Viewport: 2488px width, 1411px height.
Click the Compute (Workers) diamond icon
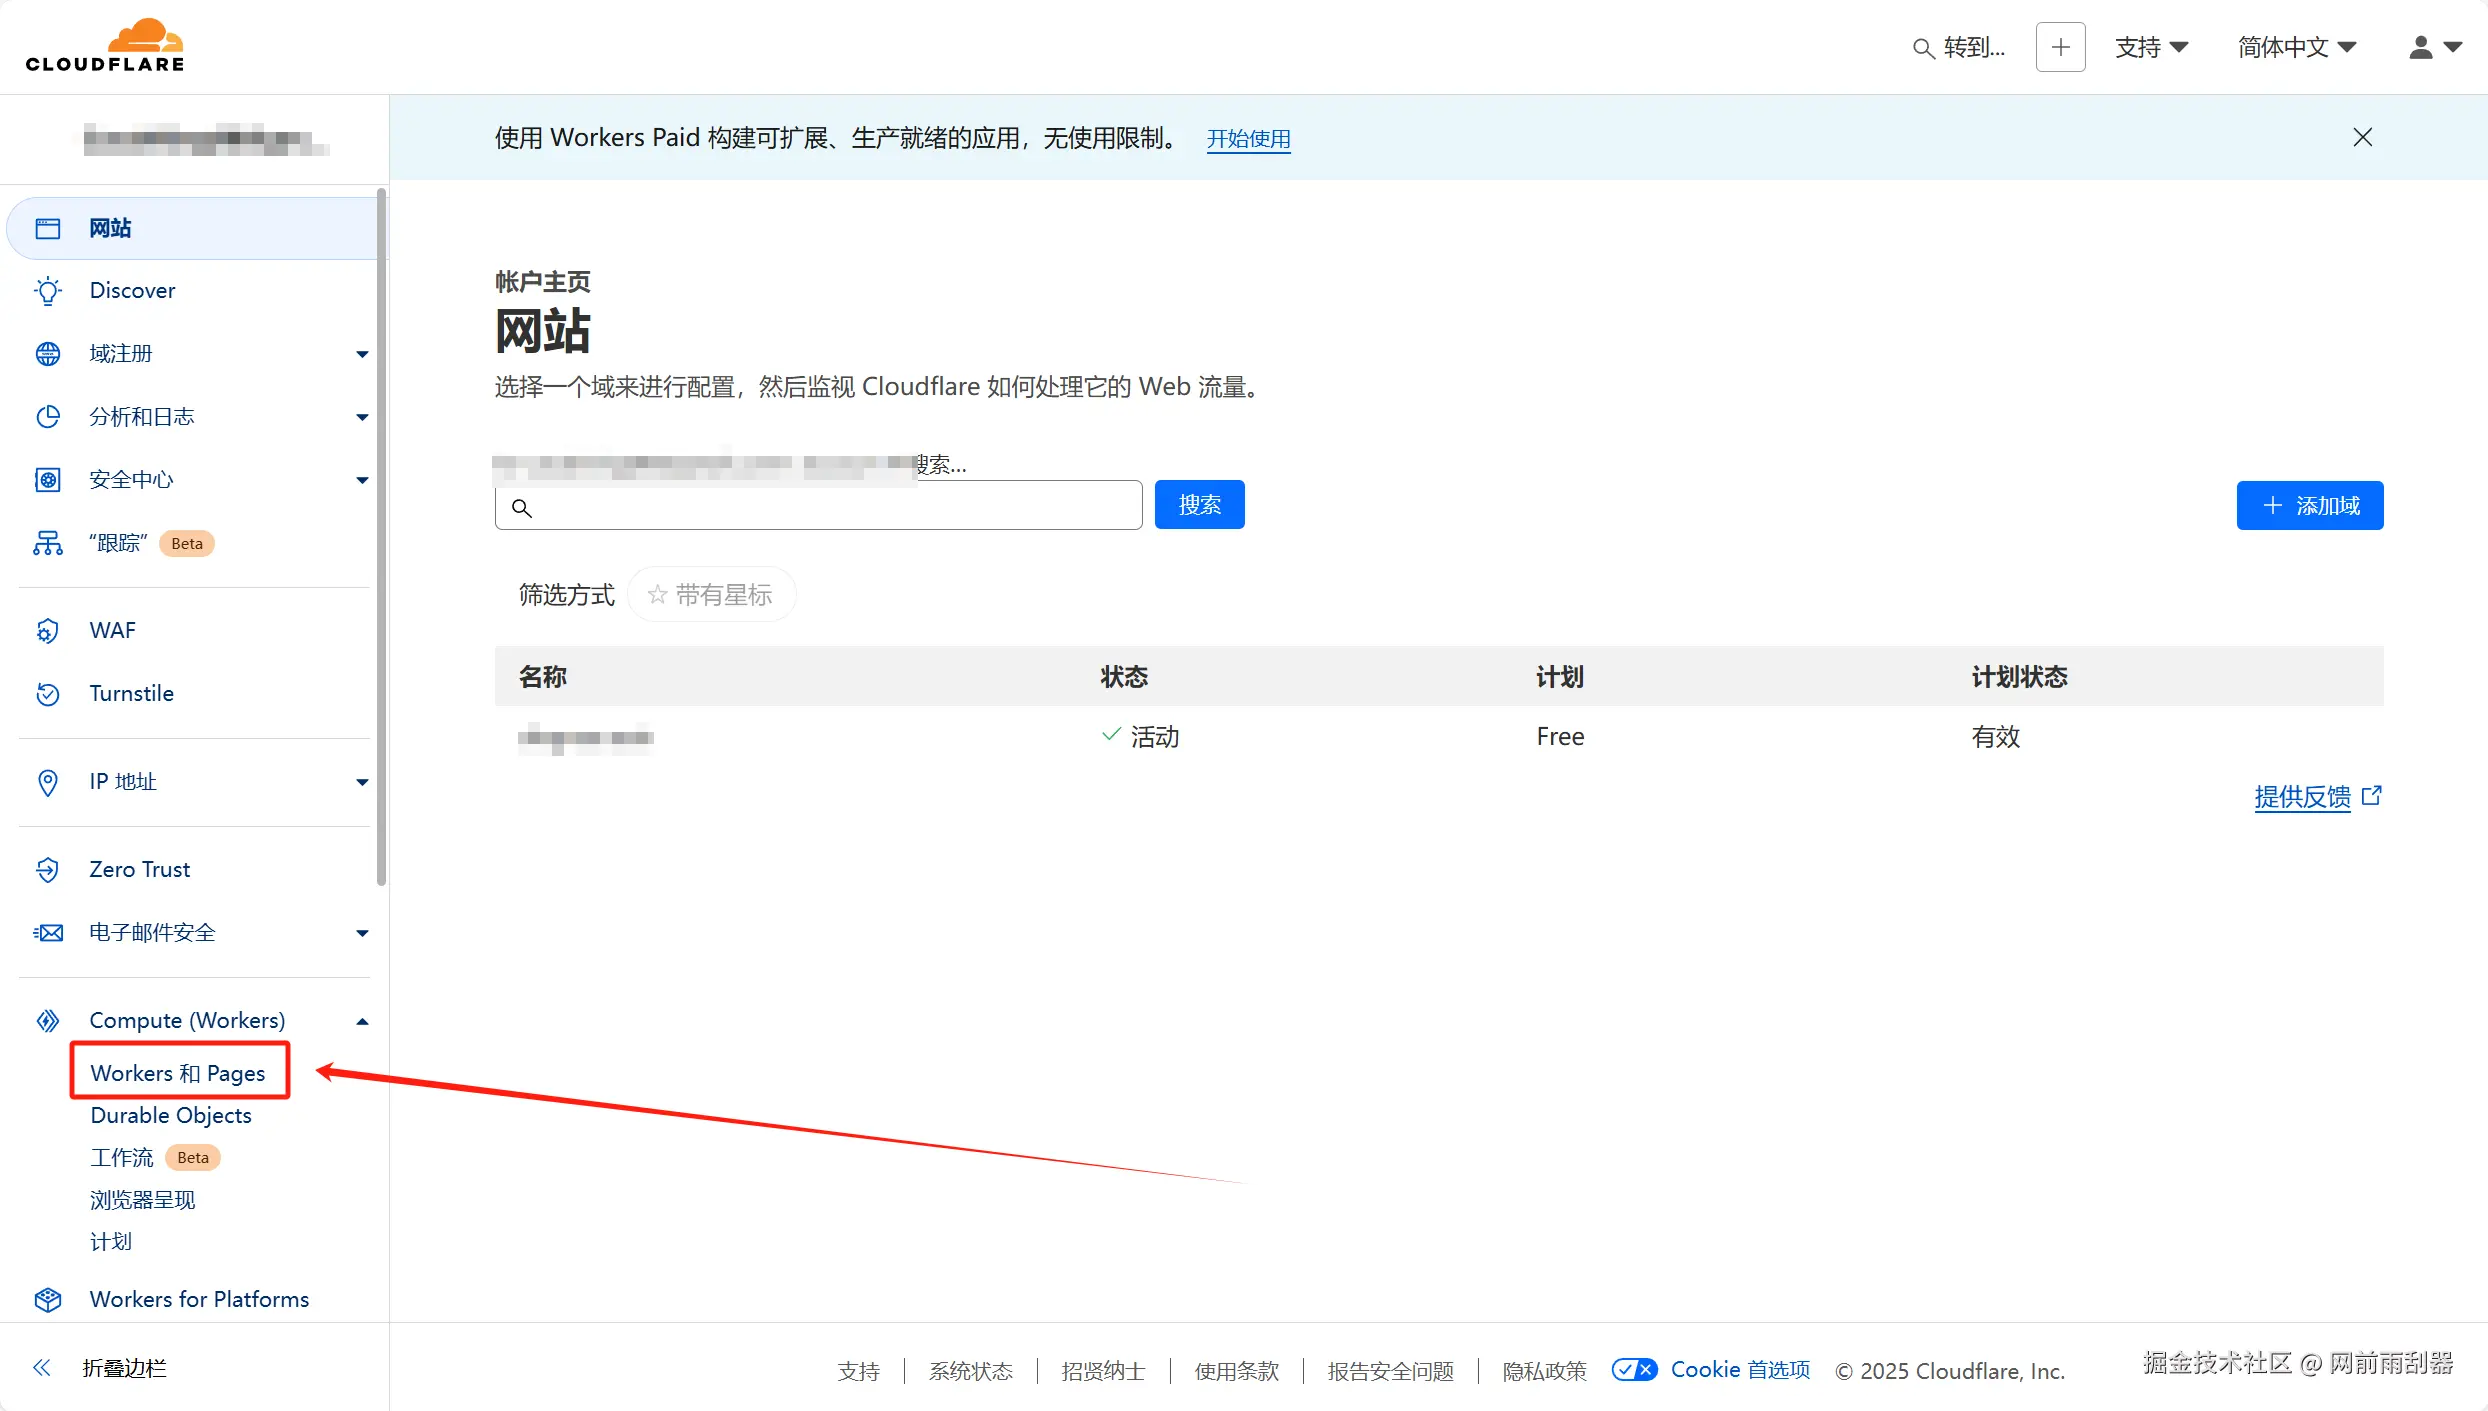(x=47, y=1020)
